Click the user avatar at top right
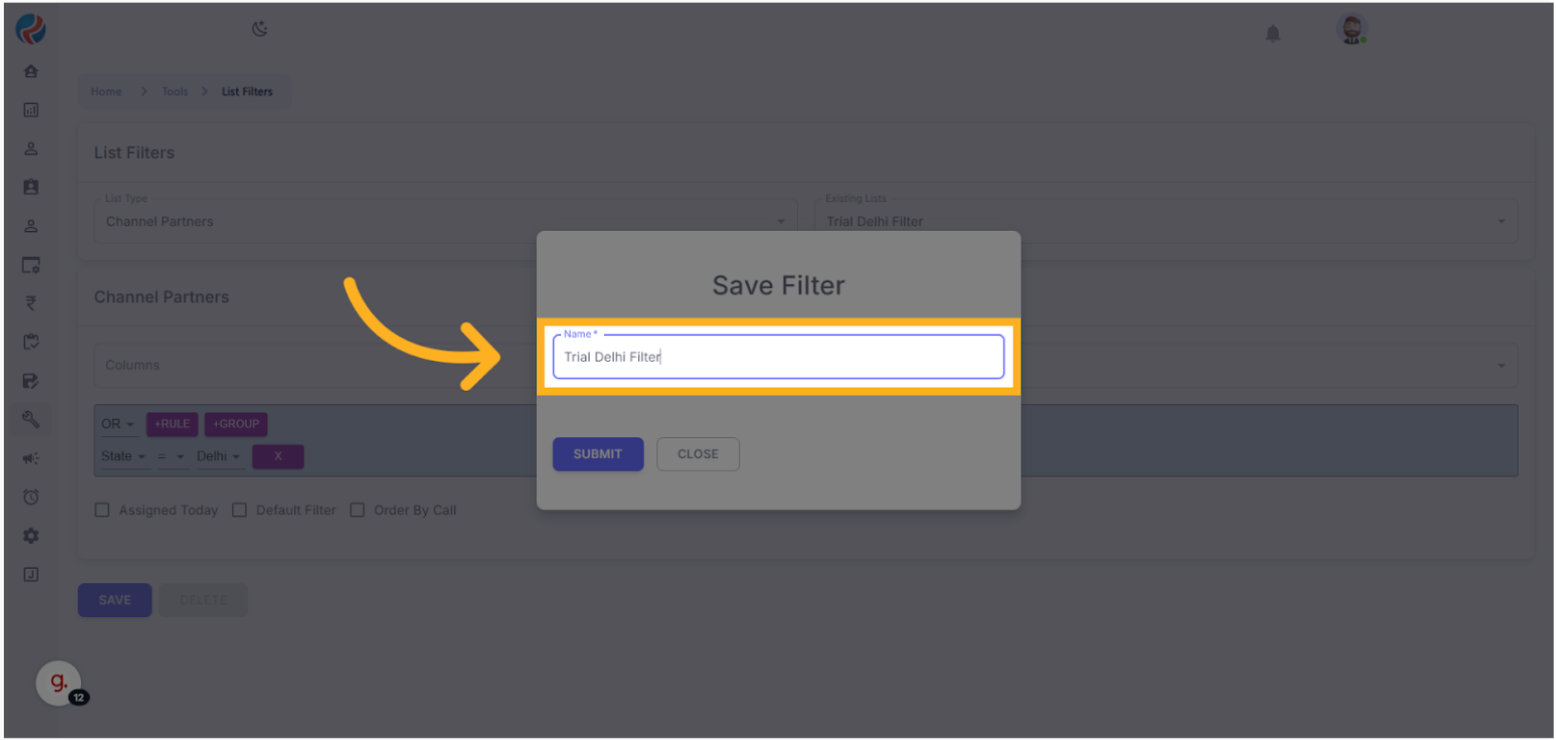 [x=1351, y=30]
